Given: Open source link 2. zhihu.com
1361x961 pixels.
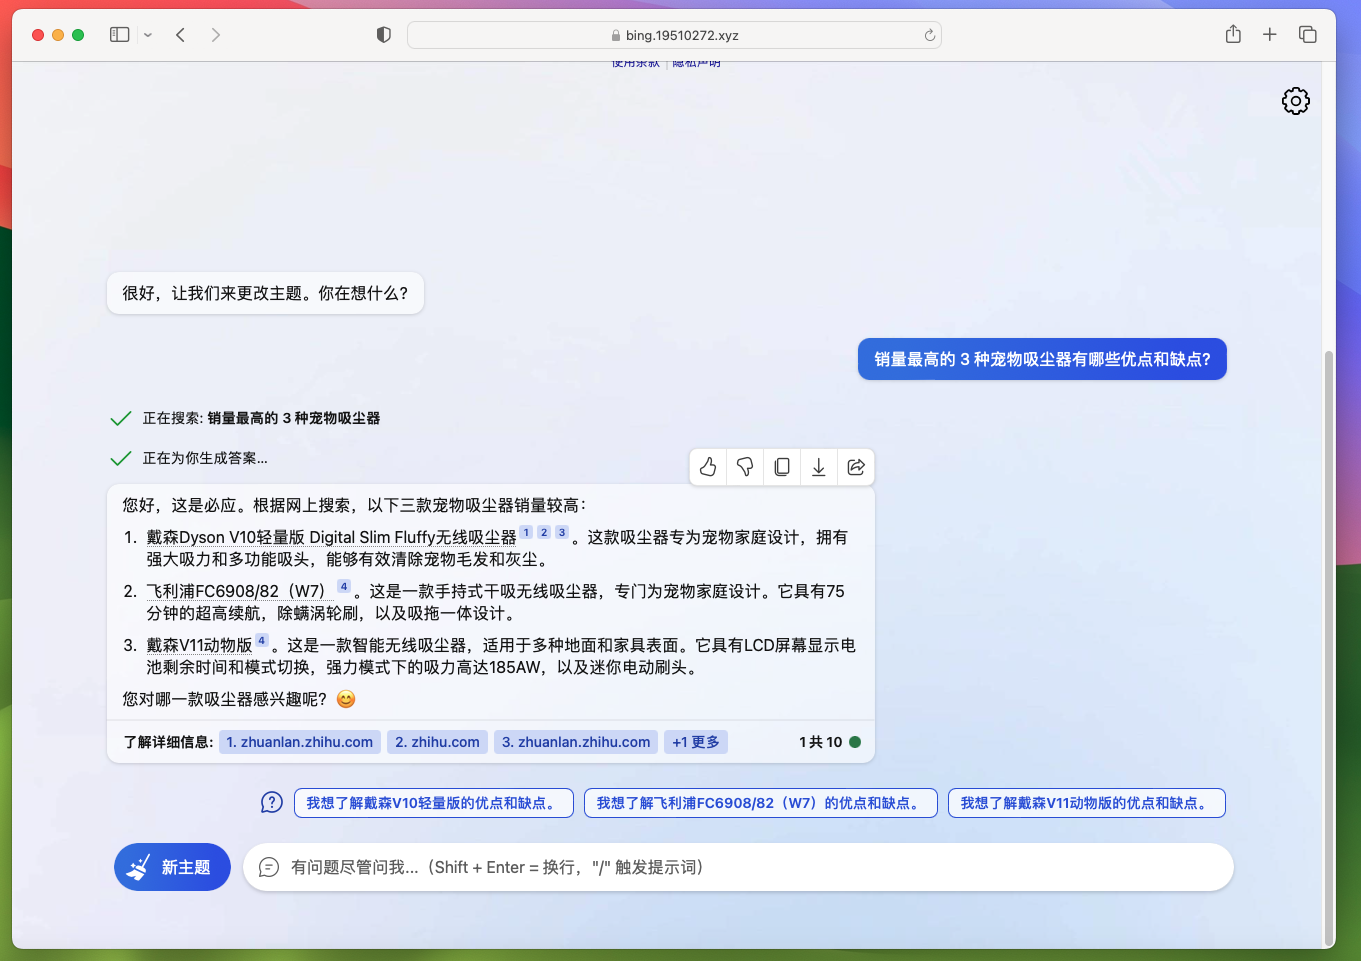Looking at the screenshot, I should tap(437, 742).
